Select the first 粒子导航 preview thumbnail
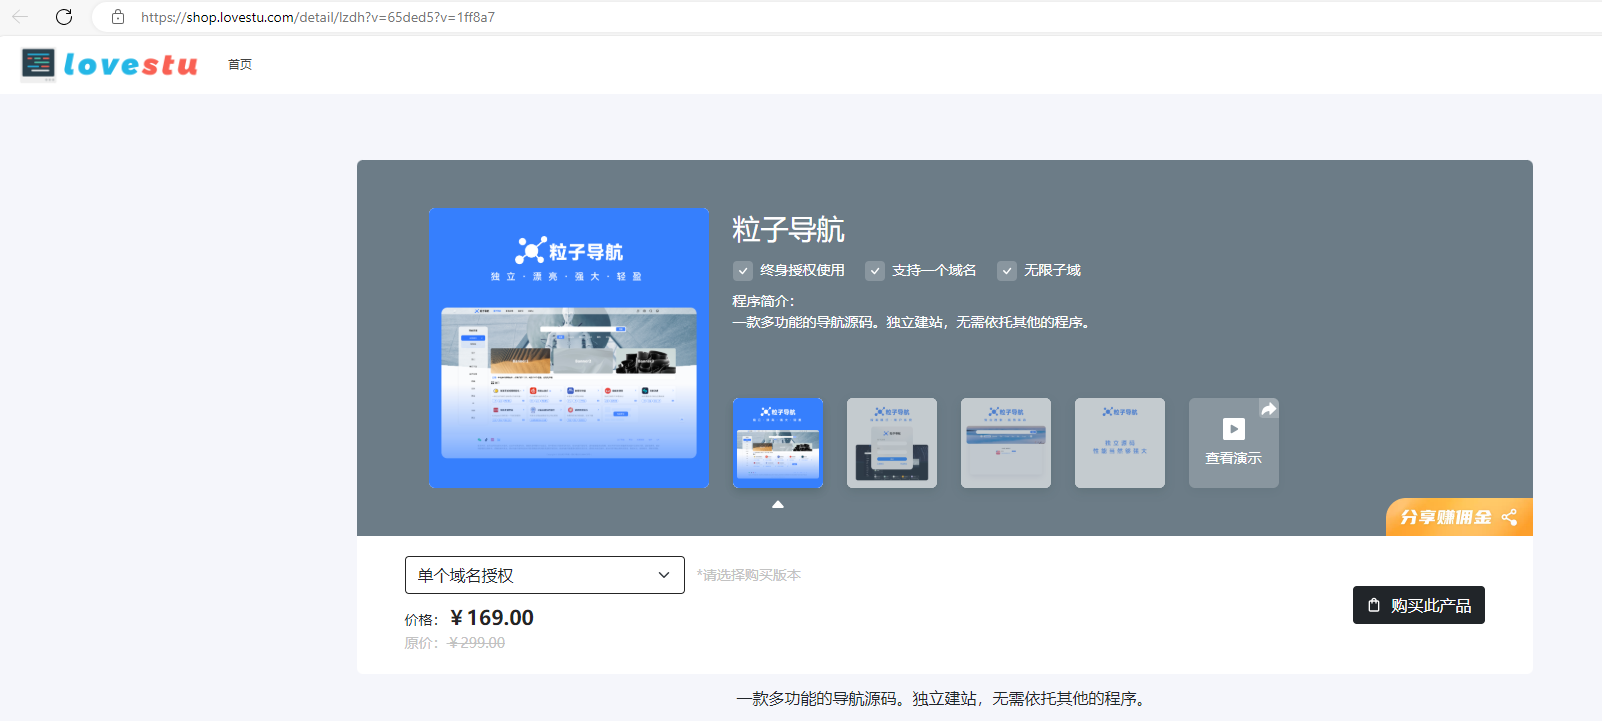 click(778, 443)
